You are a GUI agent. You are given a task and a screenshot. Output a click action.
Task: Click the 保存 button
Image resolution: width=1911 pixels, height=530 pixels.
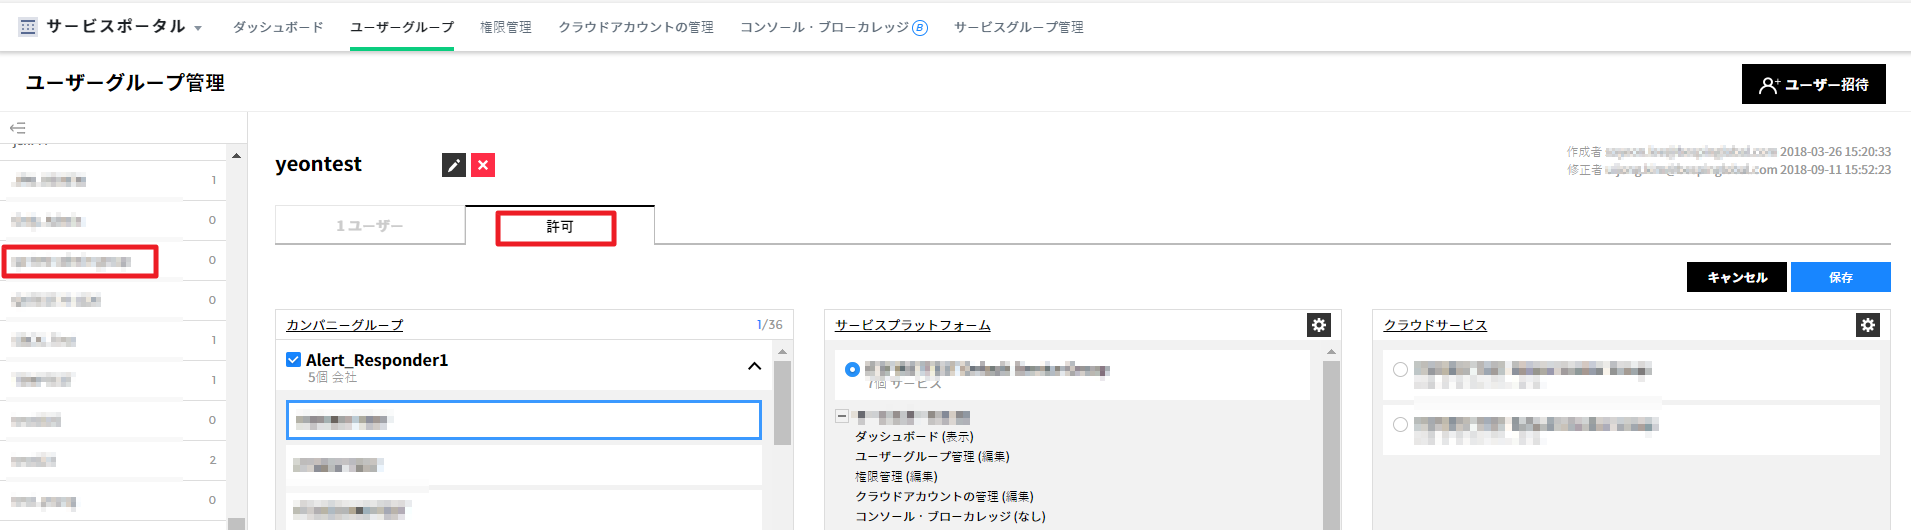click(1840, 277)
